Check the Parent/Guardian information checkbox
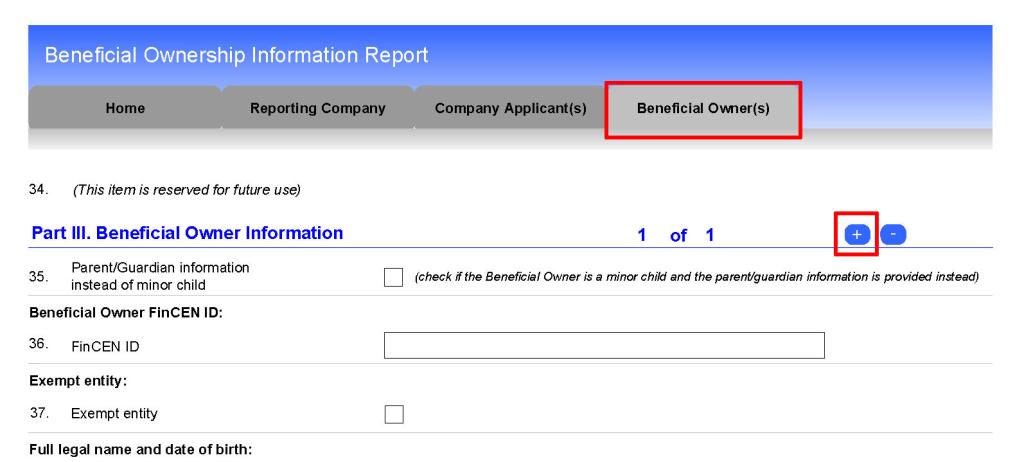1024x462 pixels. [x=394, y=277]
